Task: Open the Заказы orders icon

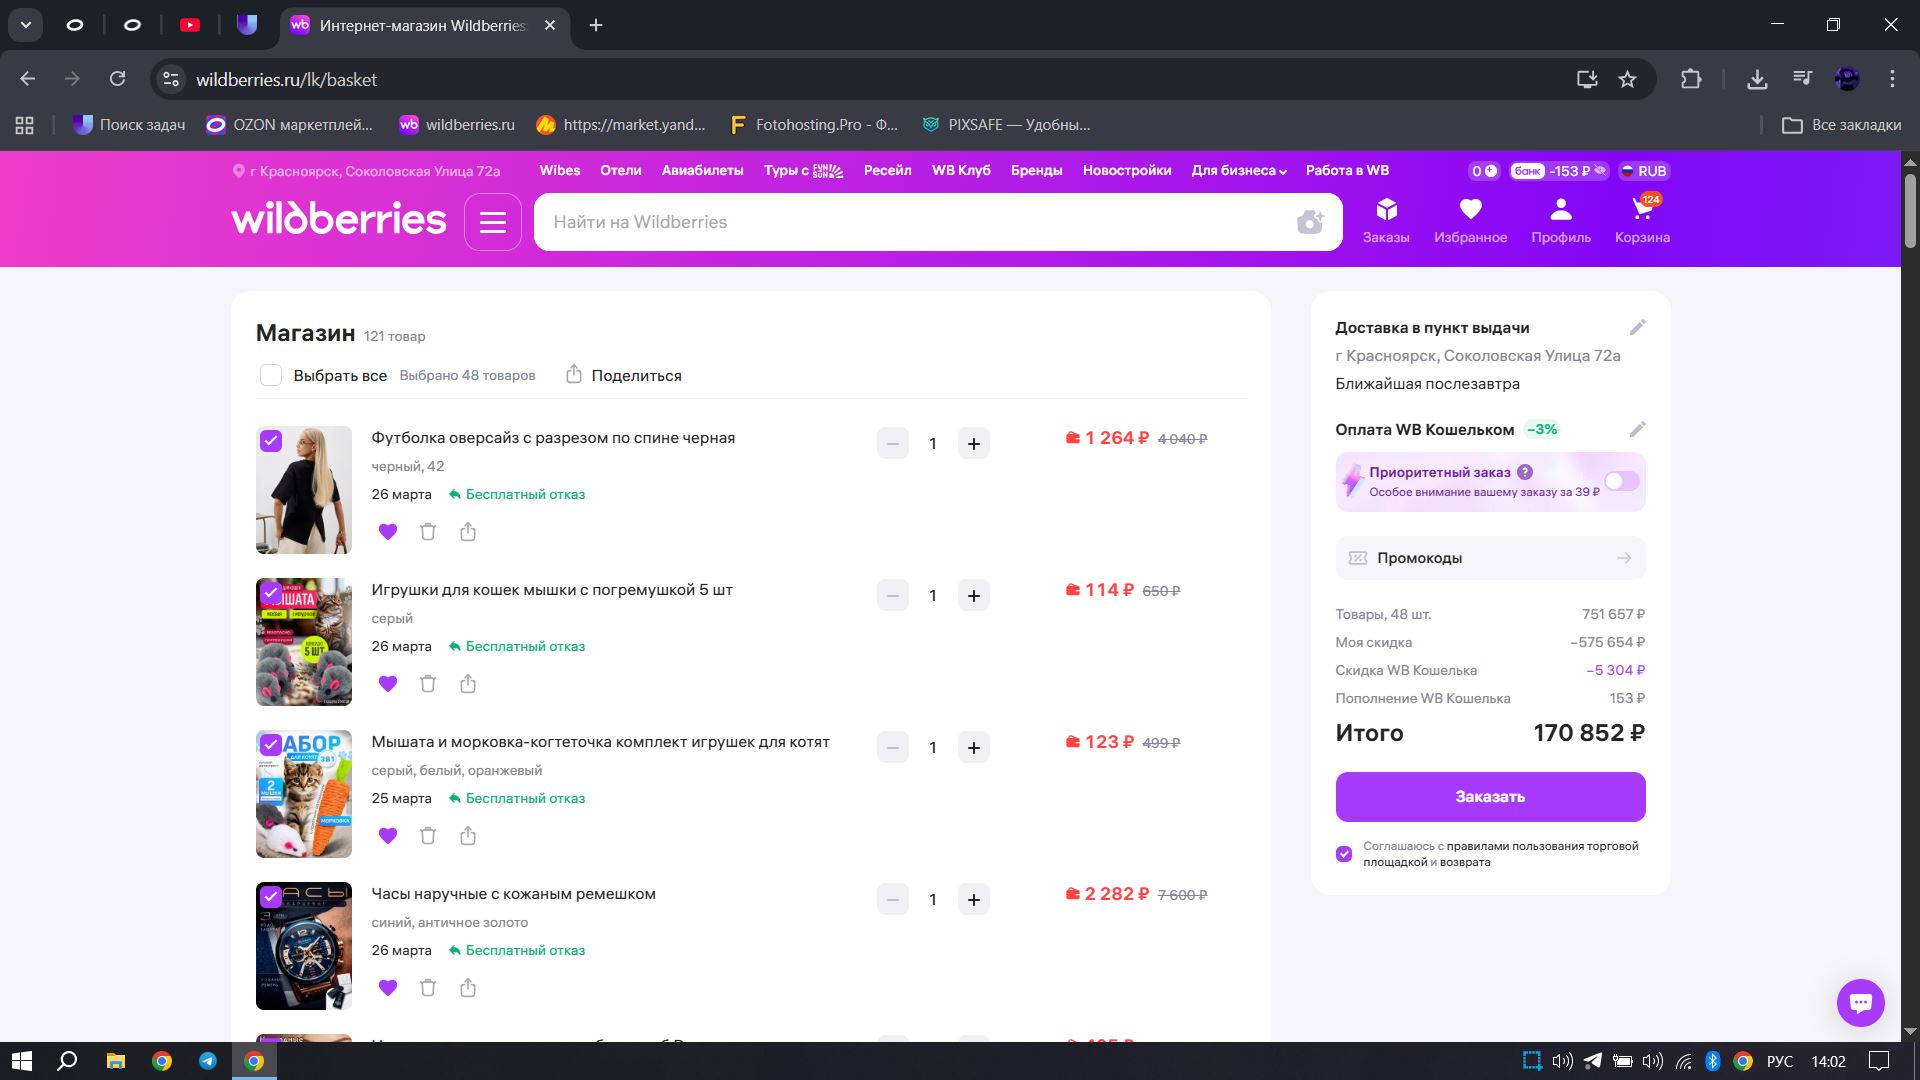Action: [x=1386, y=219]
